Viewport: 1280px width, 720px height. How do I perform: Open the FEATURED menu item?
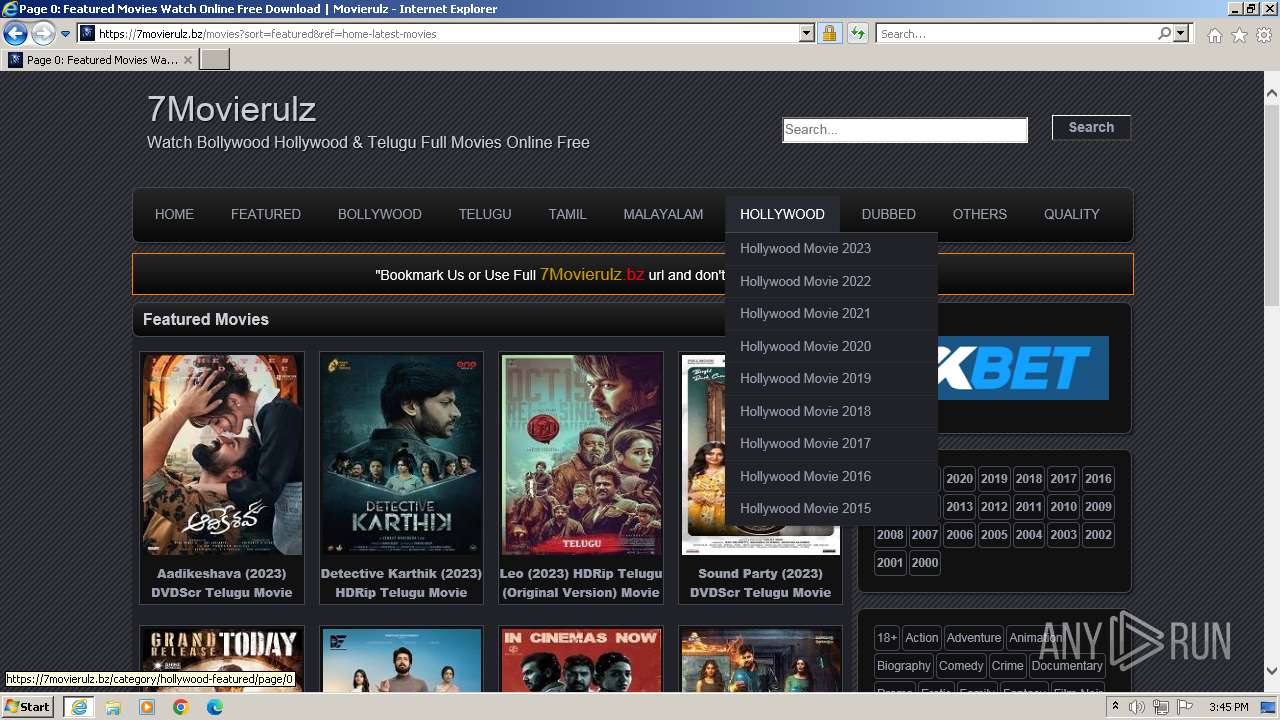[x=266, y=214]
